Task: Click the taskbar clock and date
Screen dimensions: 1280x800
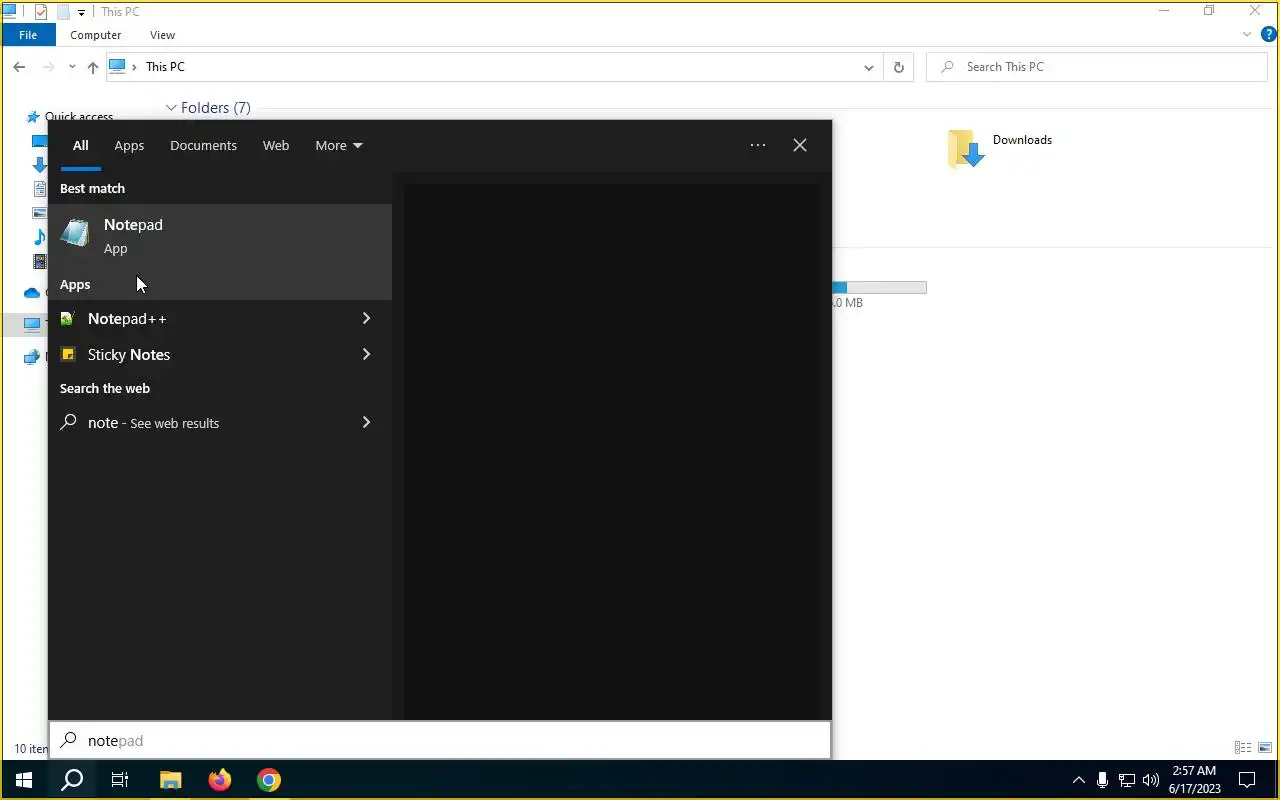Action: click(x=1194, y=780)
